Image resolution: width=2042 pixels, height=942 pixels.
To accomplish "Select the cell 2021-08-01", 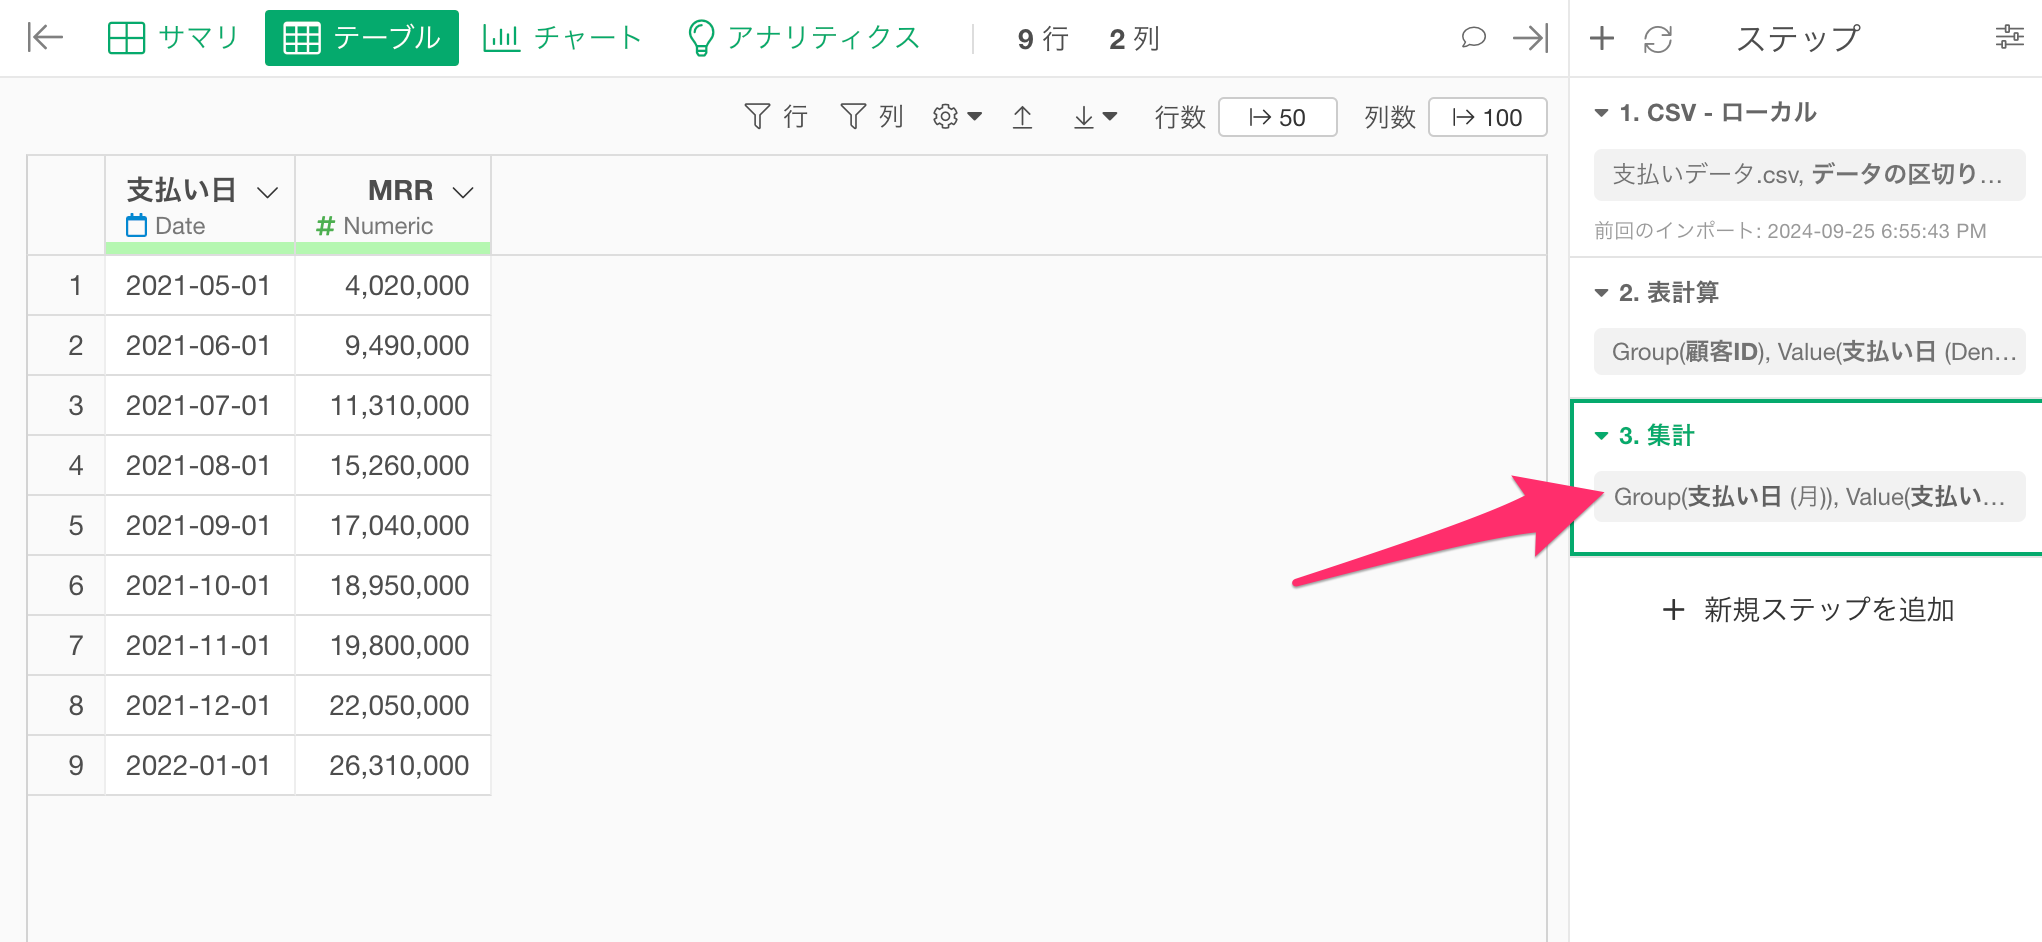I will click(x=199, y=466).
